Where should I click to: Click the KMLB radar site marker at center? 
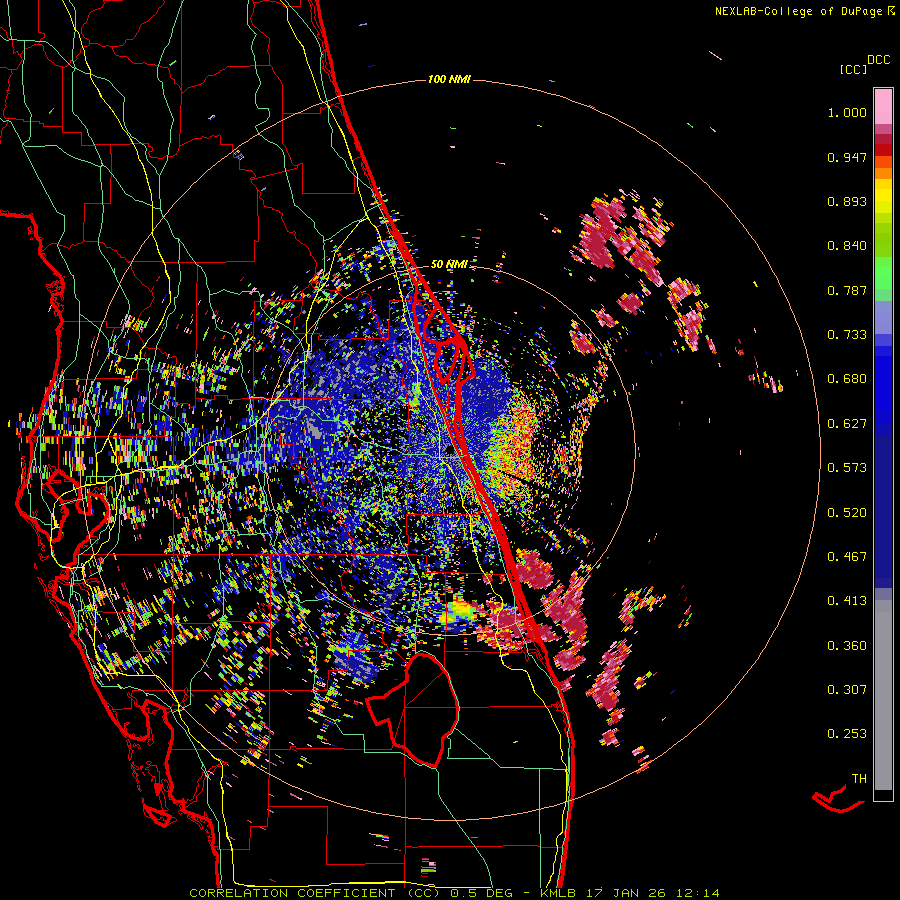[449, 451]
